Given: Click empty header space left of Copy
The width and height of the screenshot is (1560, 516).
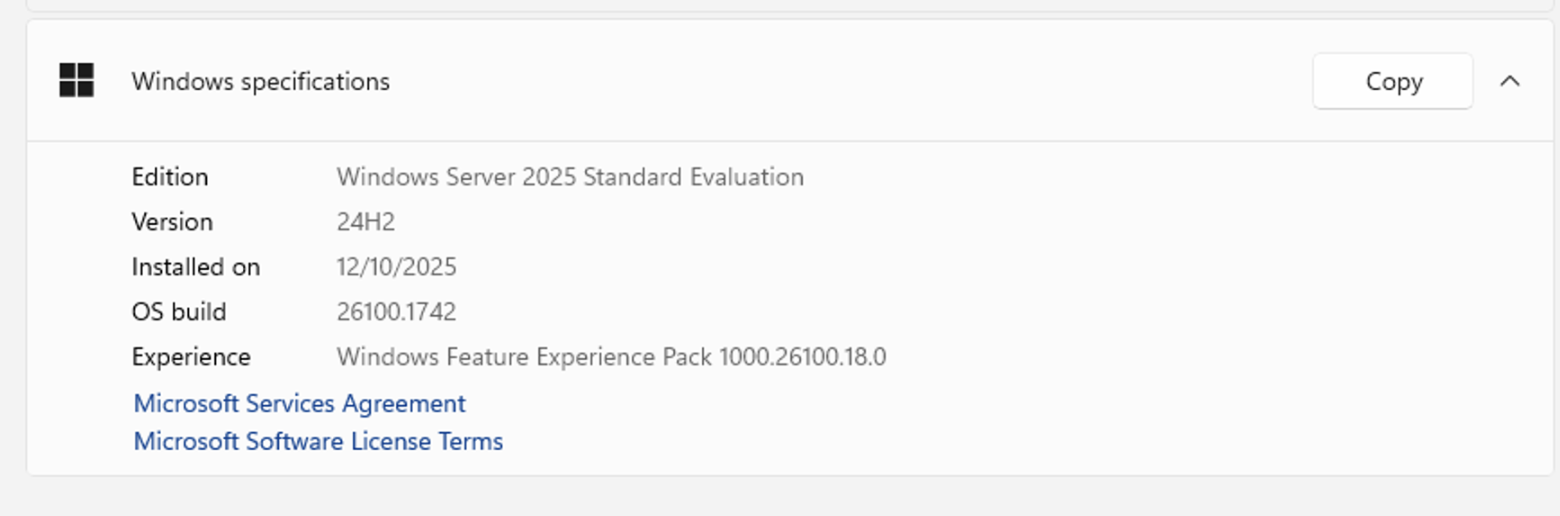Looking at the screenshot, I should 850,81.
